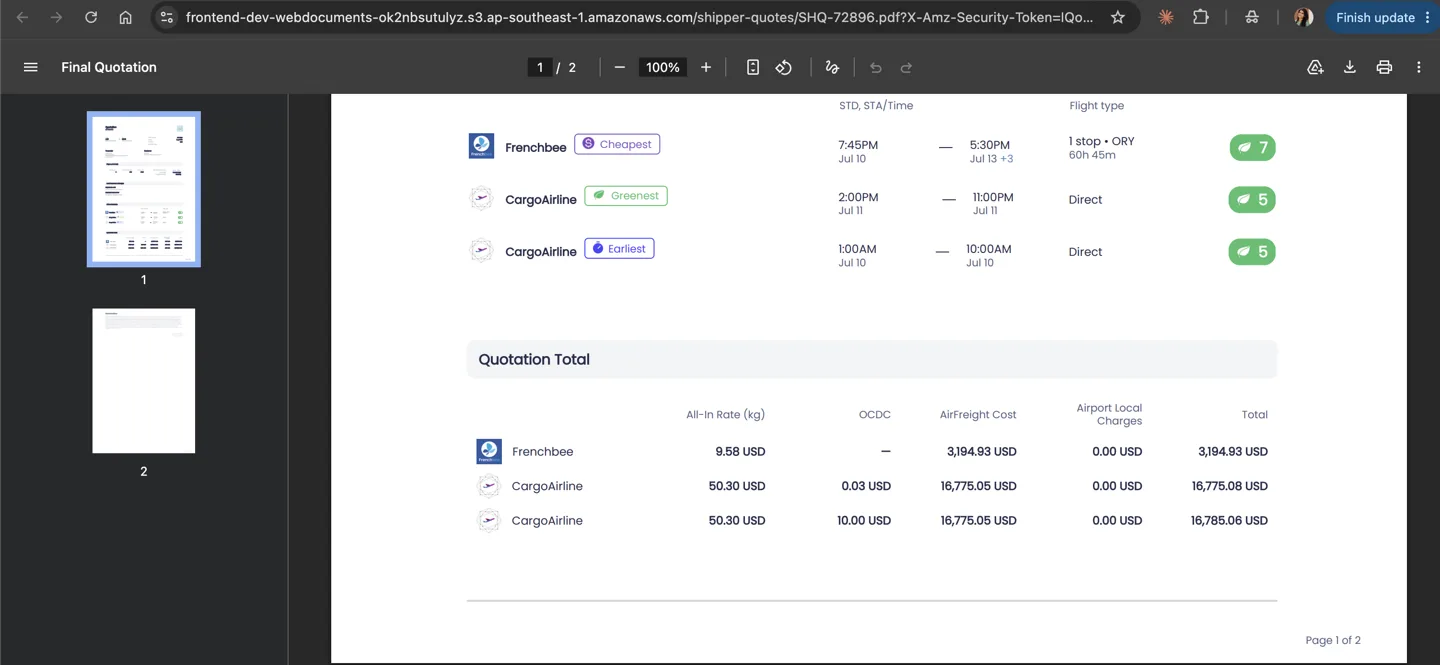Viewport: 1440px width, 665px height.
Task: Click the 16,775.08 USD total
Action: pos(1230,486)
